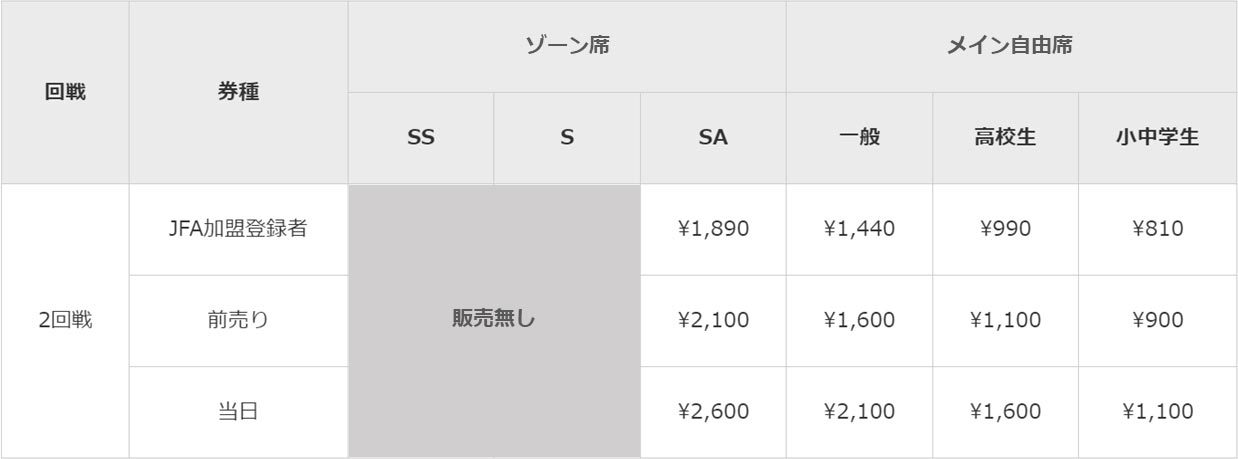
Task: Click the 一般 column header
Action: pyautogui.click(x=859, y=139)
